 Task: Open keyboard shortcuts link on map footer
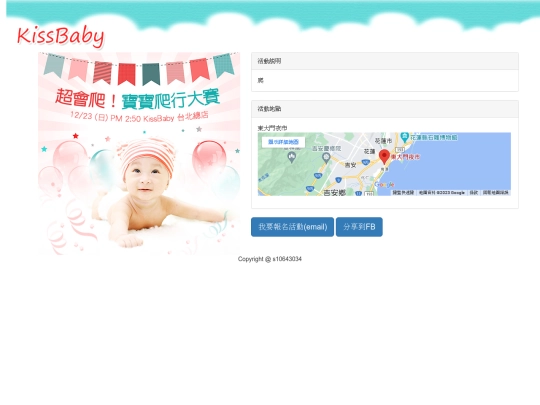[404, 193]
